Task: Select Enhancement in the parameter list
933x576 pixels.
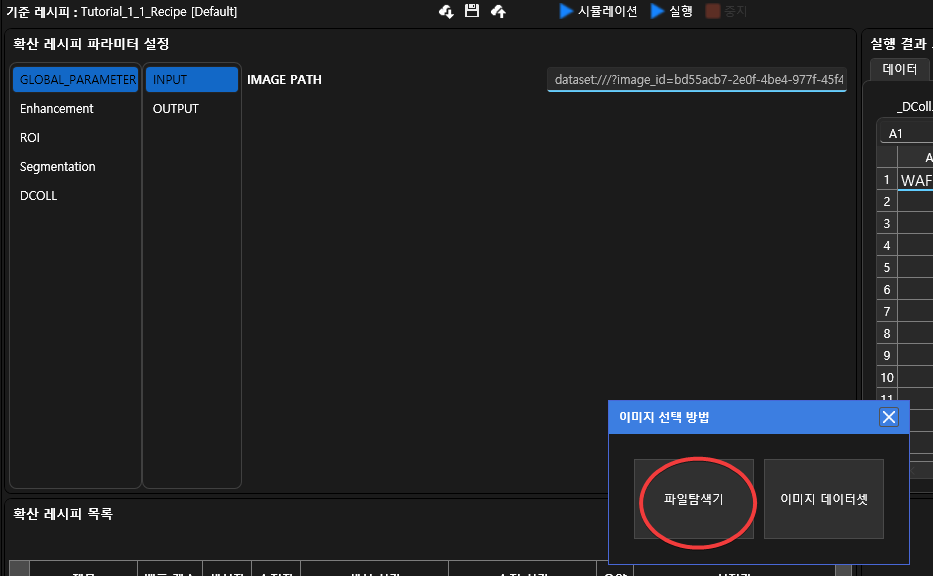Action: [x=57, y=109]
